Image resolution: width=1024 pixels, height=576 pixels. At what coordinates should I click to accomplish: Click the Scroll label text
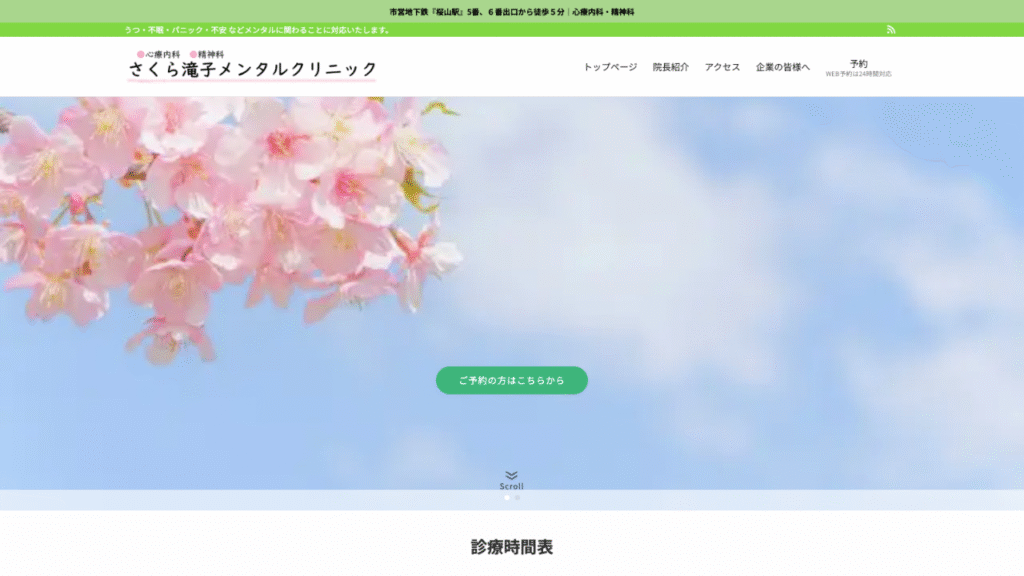coord(511,487)
